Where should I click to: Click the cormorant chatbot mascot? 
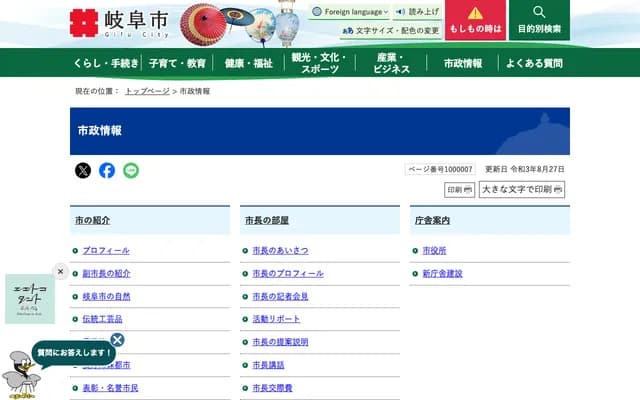21,375
